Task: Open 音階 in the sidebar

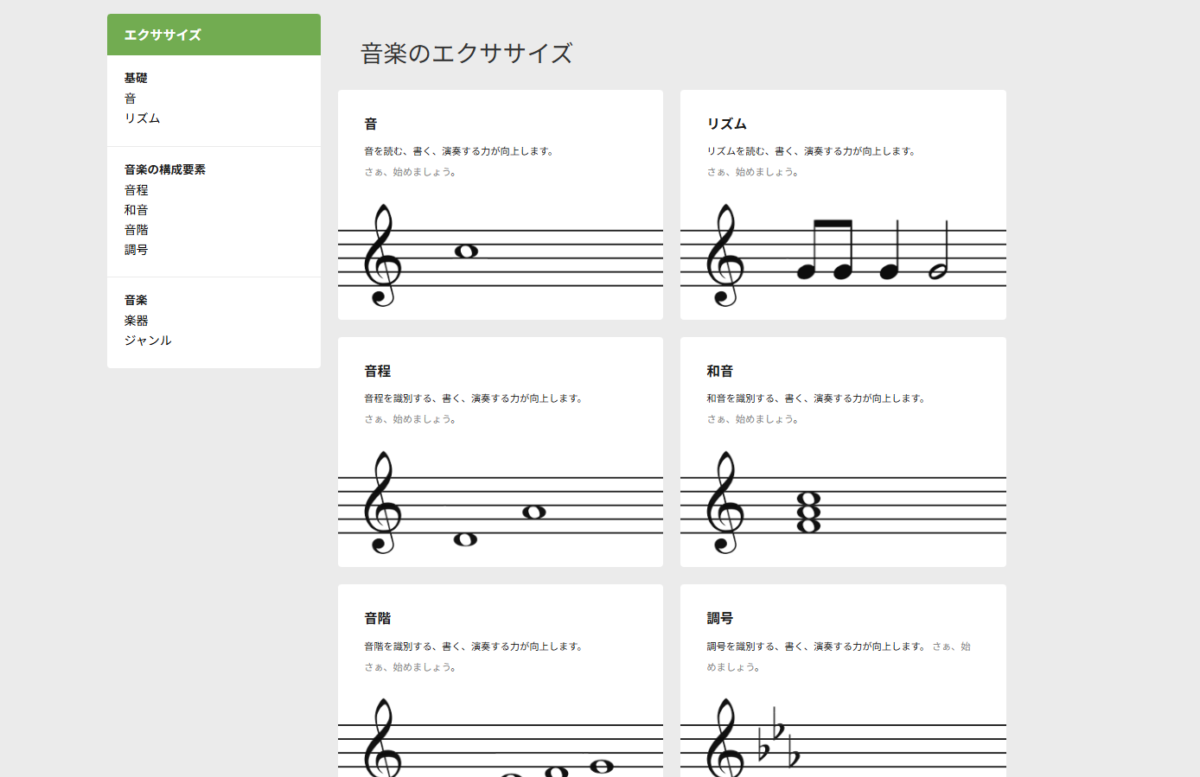Action: point(136,230)
